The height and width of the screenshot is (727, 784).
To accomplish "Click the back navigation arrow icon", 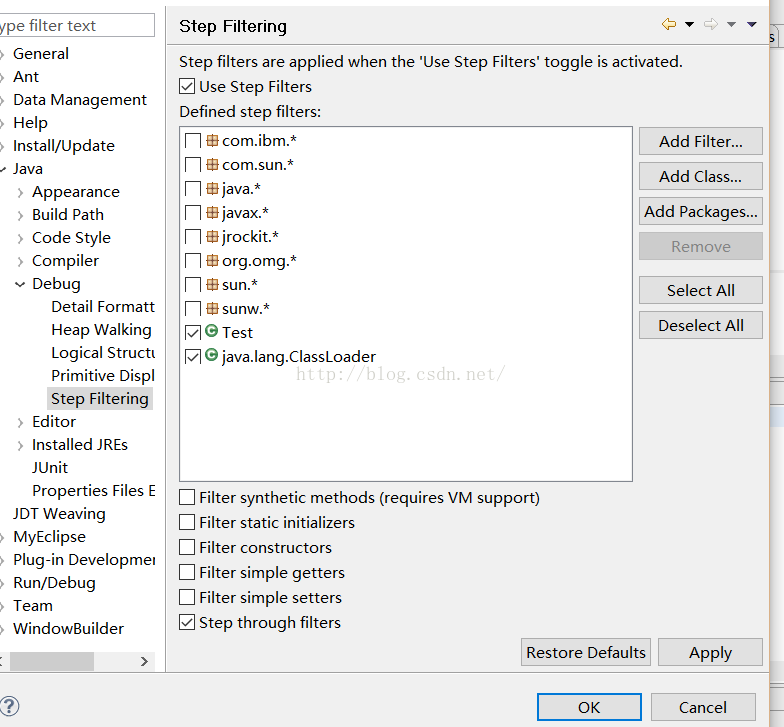I will (x=668, y=24).
